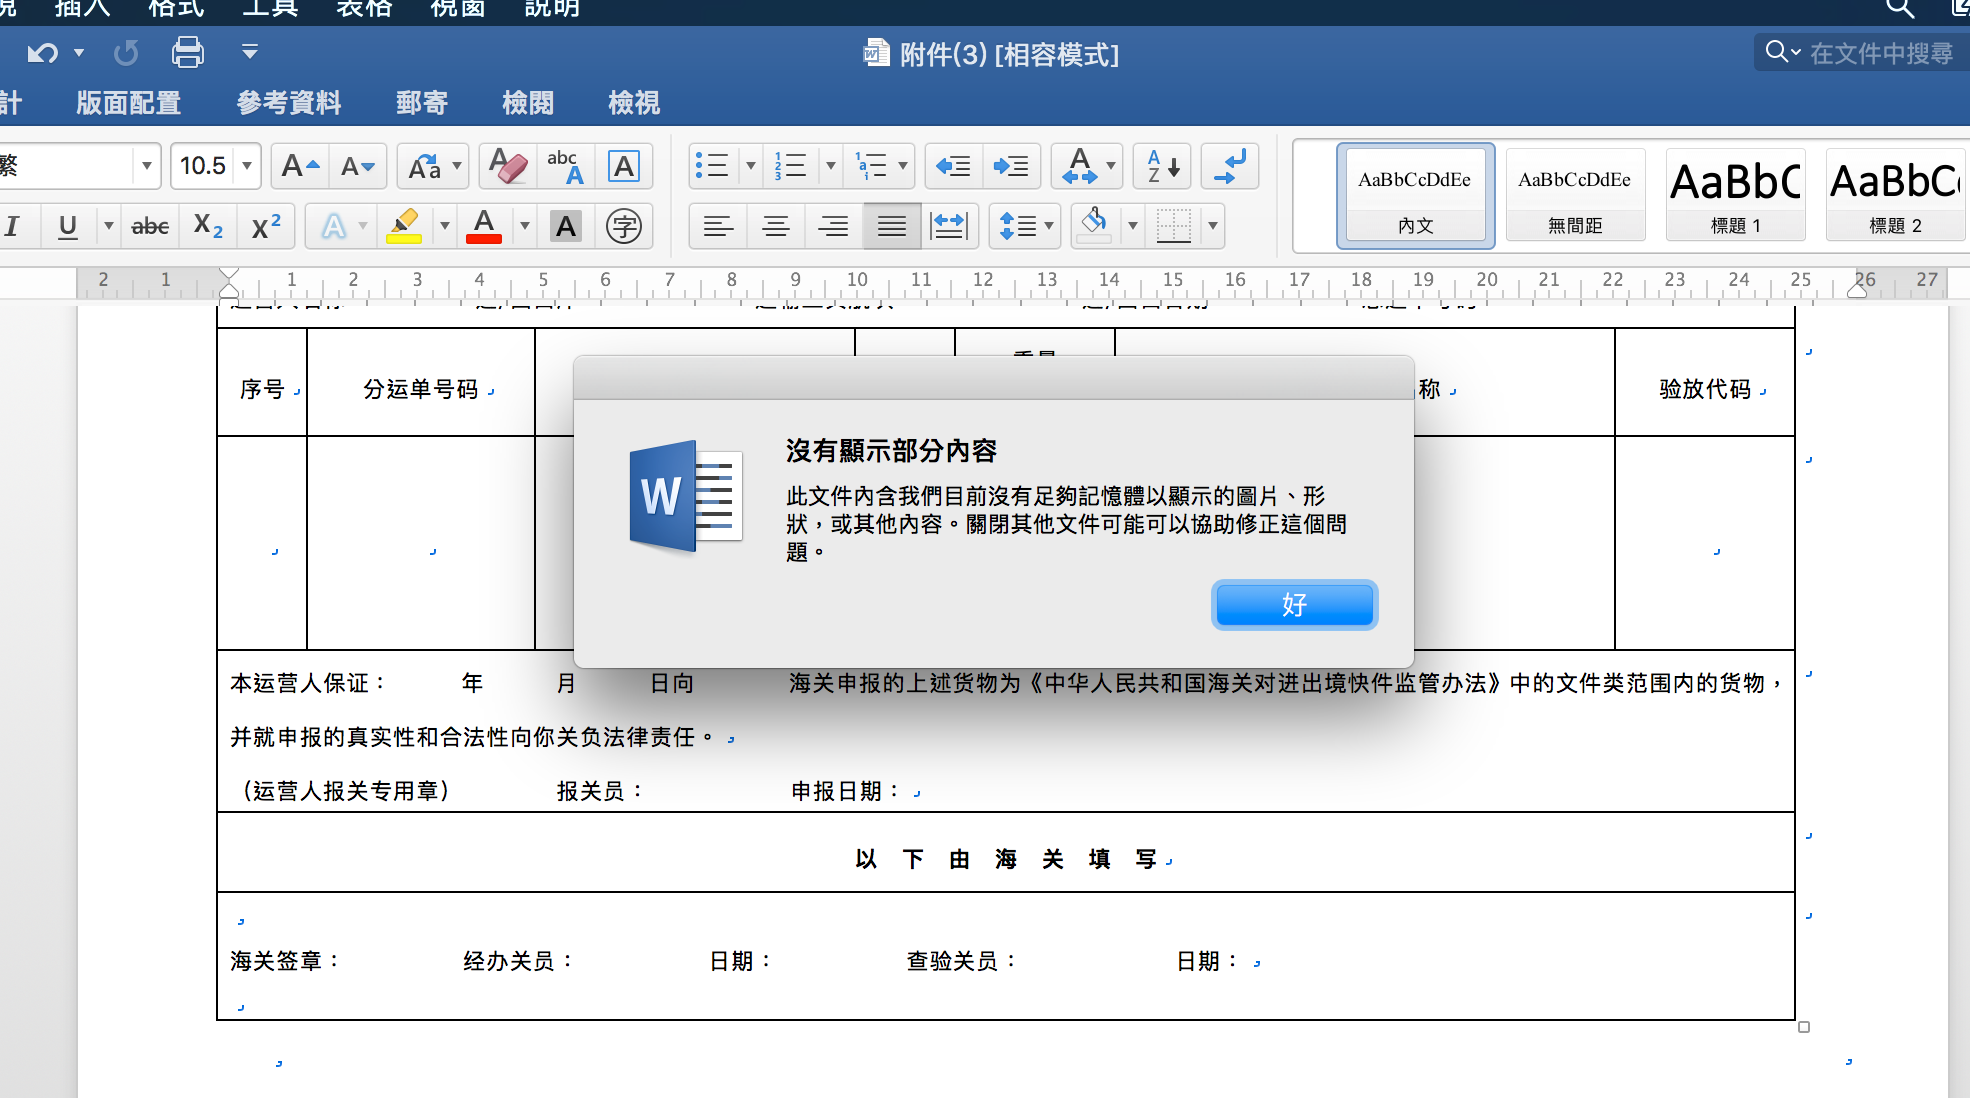Open the 郵寄 ribbon tab

coord(422,102)
